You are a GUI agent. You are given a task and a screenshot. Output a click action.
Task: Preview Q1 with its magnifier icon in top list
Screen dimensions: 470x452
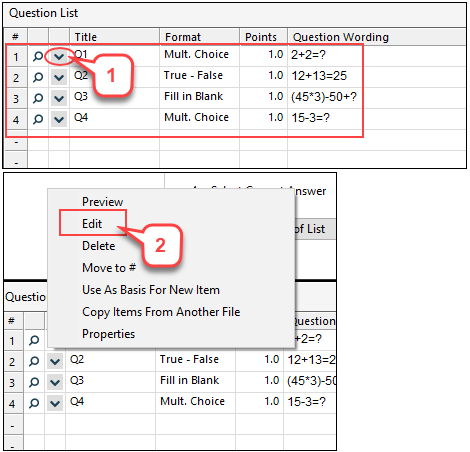point(38,57)
